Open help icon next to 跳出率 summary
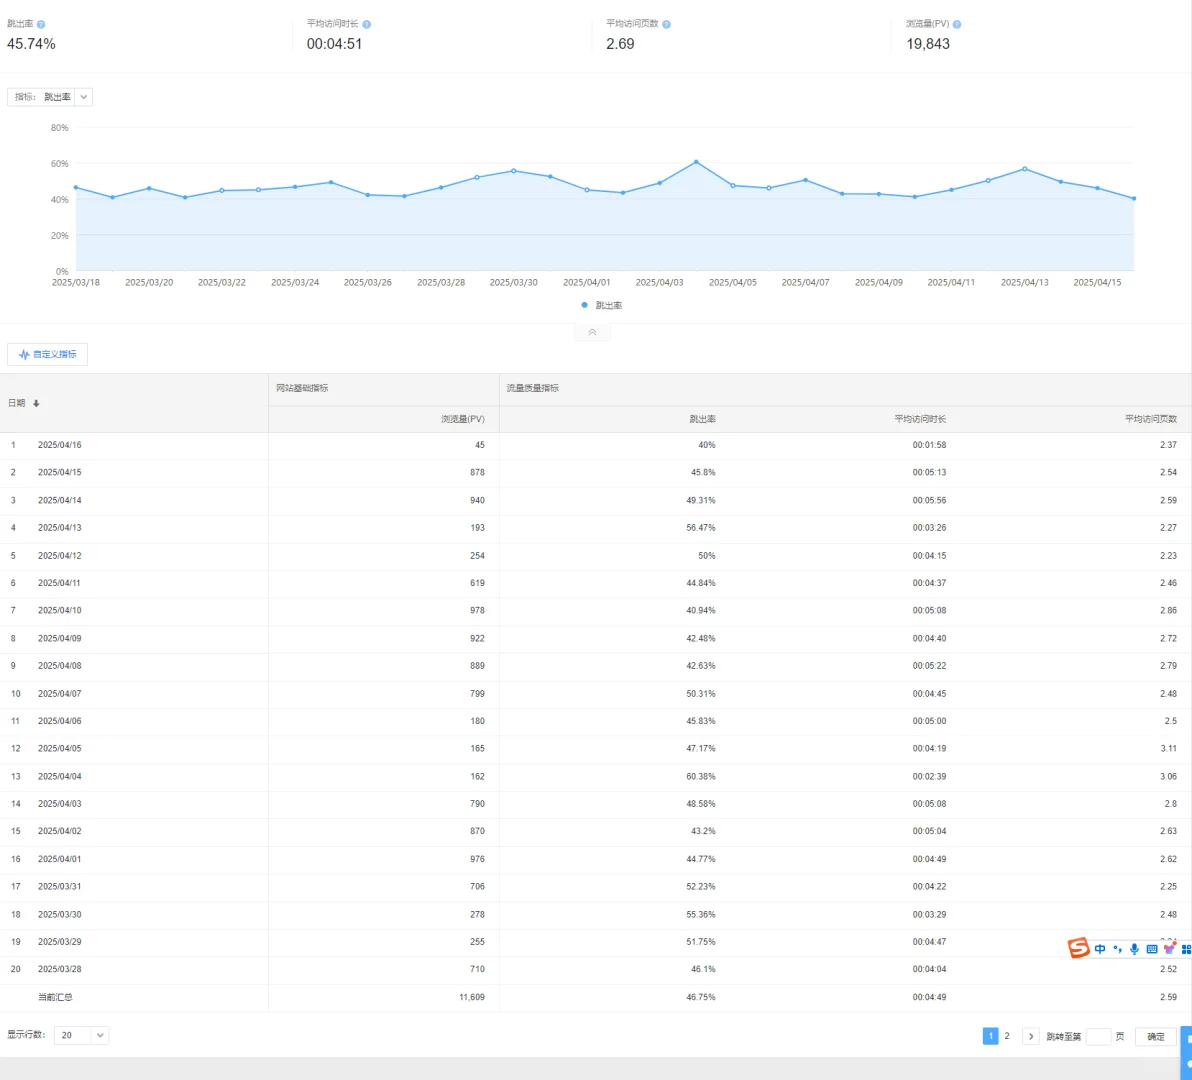 point(41,24)
